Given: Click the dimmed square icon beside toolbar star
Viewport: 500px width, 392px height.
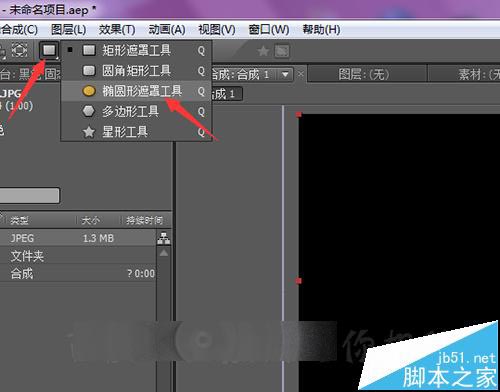Looking at the screenshot, I should [282, 51].
